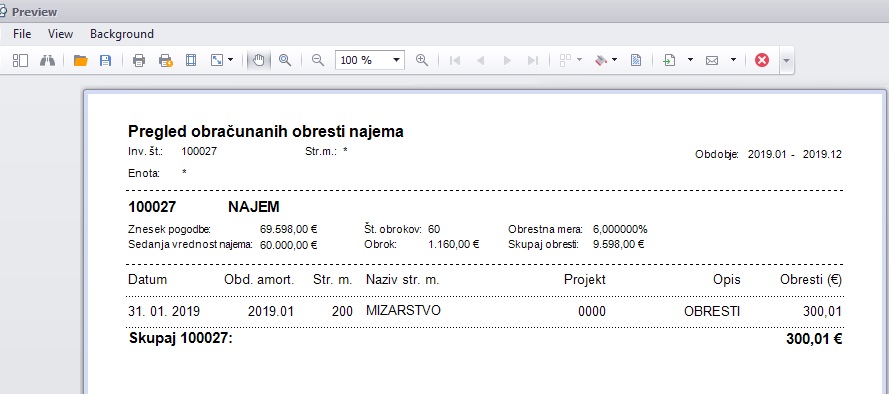The image size is (889, 394).
Task: Go to the last page
Action: pos(532,60)
